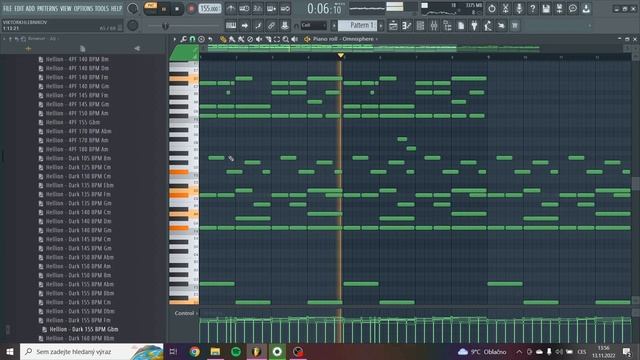Click the Close all windows toolbar icon
The width and height of the screenshot is (640, 360).
click(x=515, y=26)
